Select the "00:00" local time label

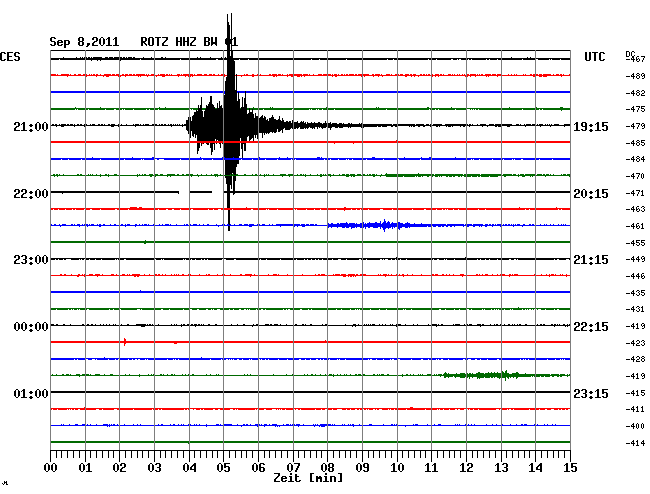point(31,327)
